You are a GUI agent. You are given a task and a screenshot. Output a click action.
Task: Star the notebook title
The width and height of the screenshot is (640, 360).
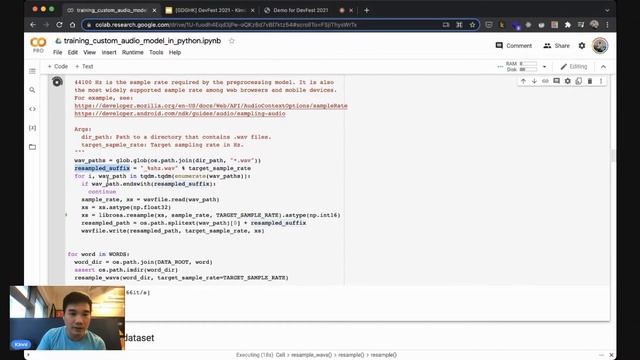(x=231, y=41)
